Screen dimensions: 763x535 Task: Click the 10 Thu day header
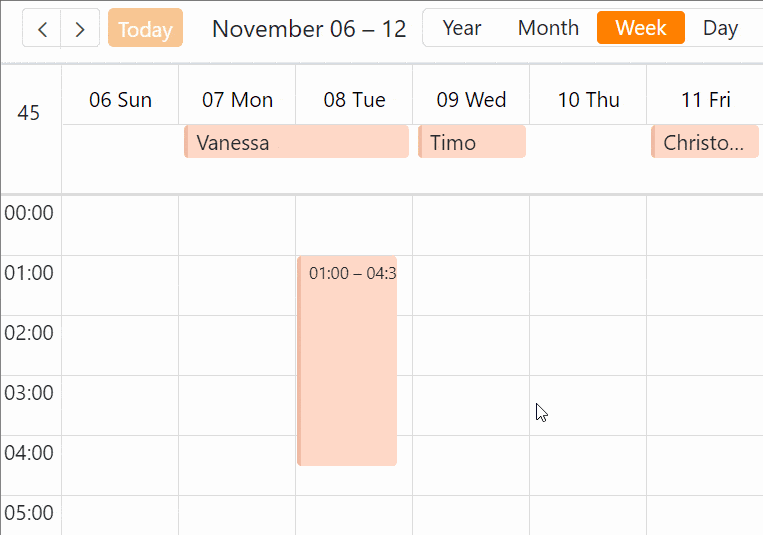click(x=588, y=100)
